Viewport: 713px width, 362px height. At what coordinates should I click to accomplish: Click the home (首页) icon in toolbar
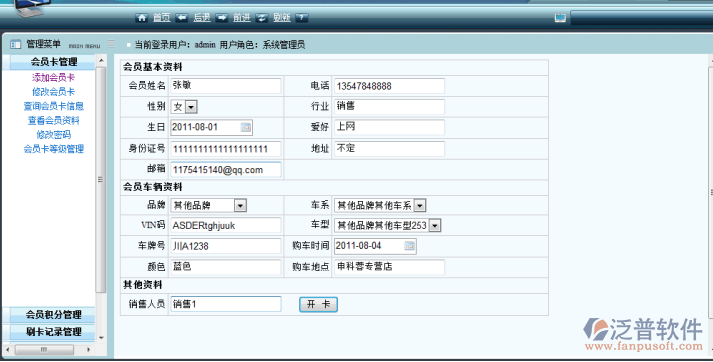pyautogui.click(x=142, y=18)
